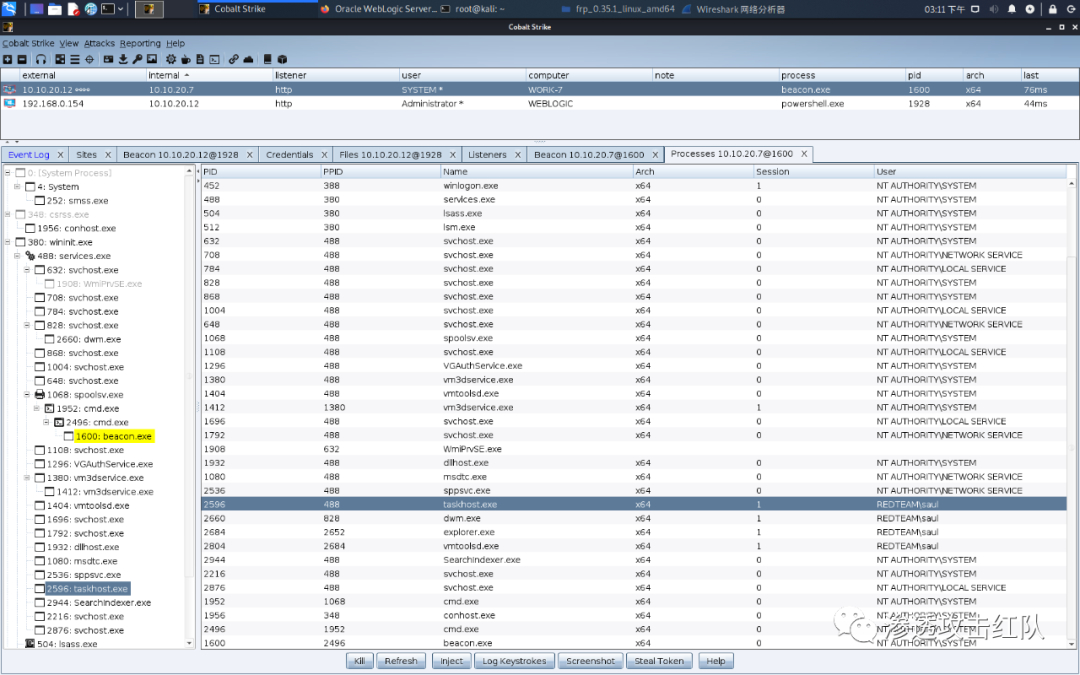Click the chain link Host File icon
This screenshot has height=675, width=1080.
tap(233, 59)
